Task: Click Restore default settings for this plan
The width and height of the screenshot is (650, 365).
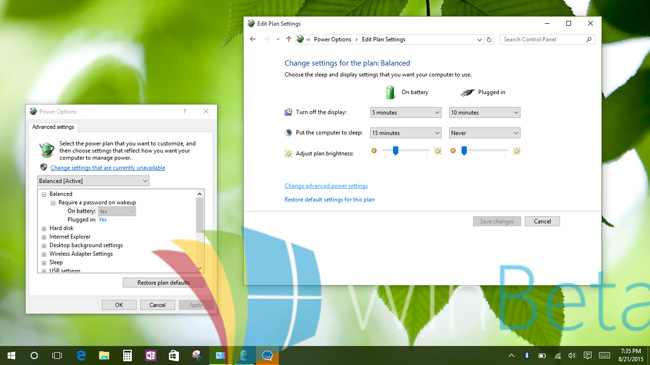Action: coord(330,200)
